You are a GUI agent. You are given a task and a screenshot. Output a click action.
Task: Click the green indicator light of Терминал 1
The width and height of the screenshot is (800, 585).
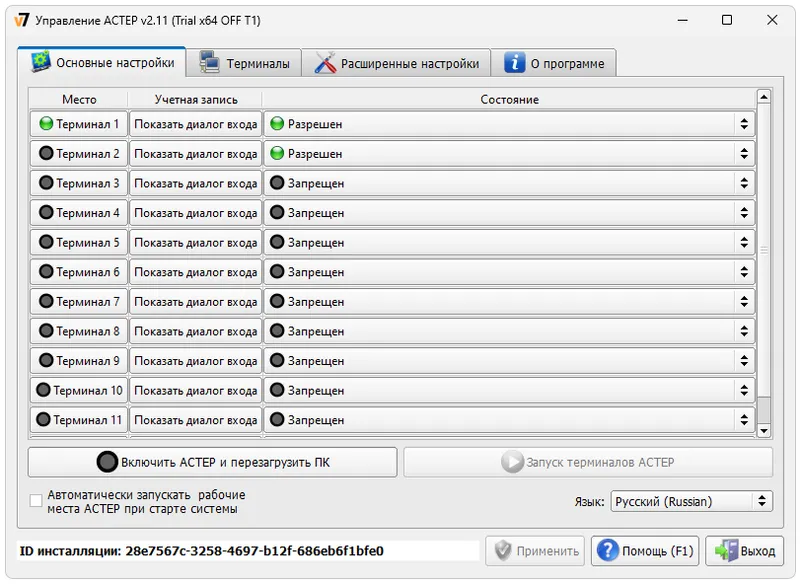(46, 123)
